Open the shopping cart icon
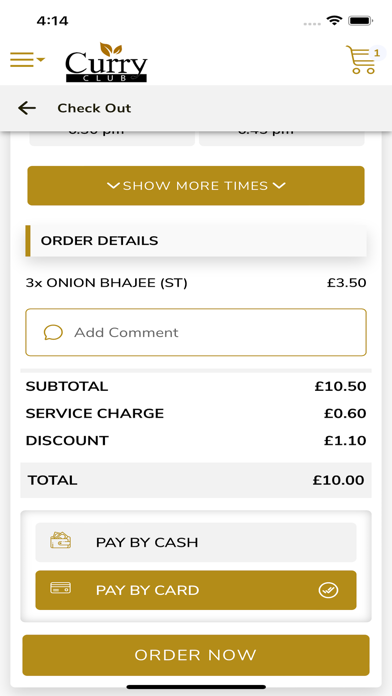The width and height of the screenshot is (392, 696). (x=360, y=60)
